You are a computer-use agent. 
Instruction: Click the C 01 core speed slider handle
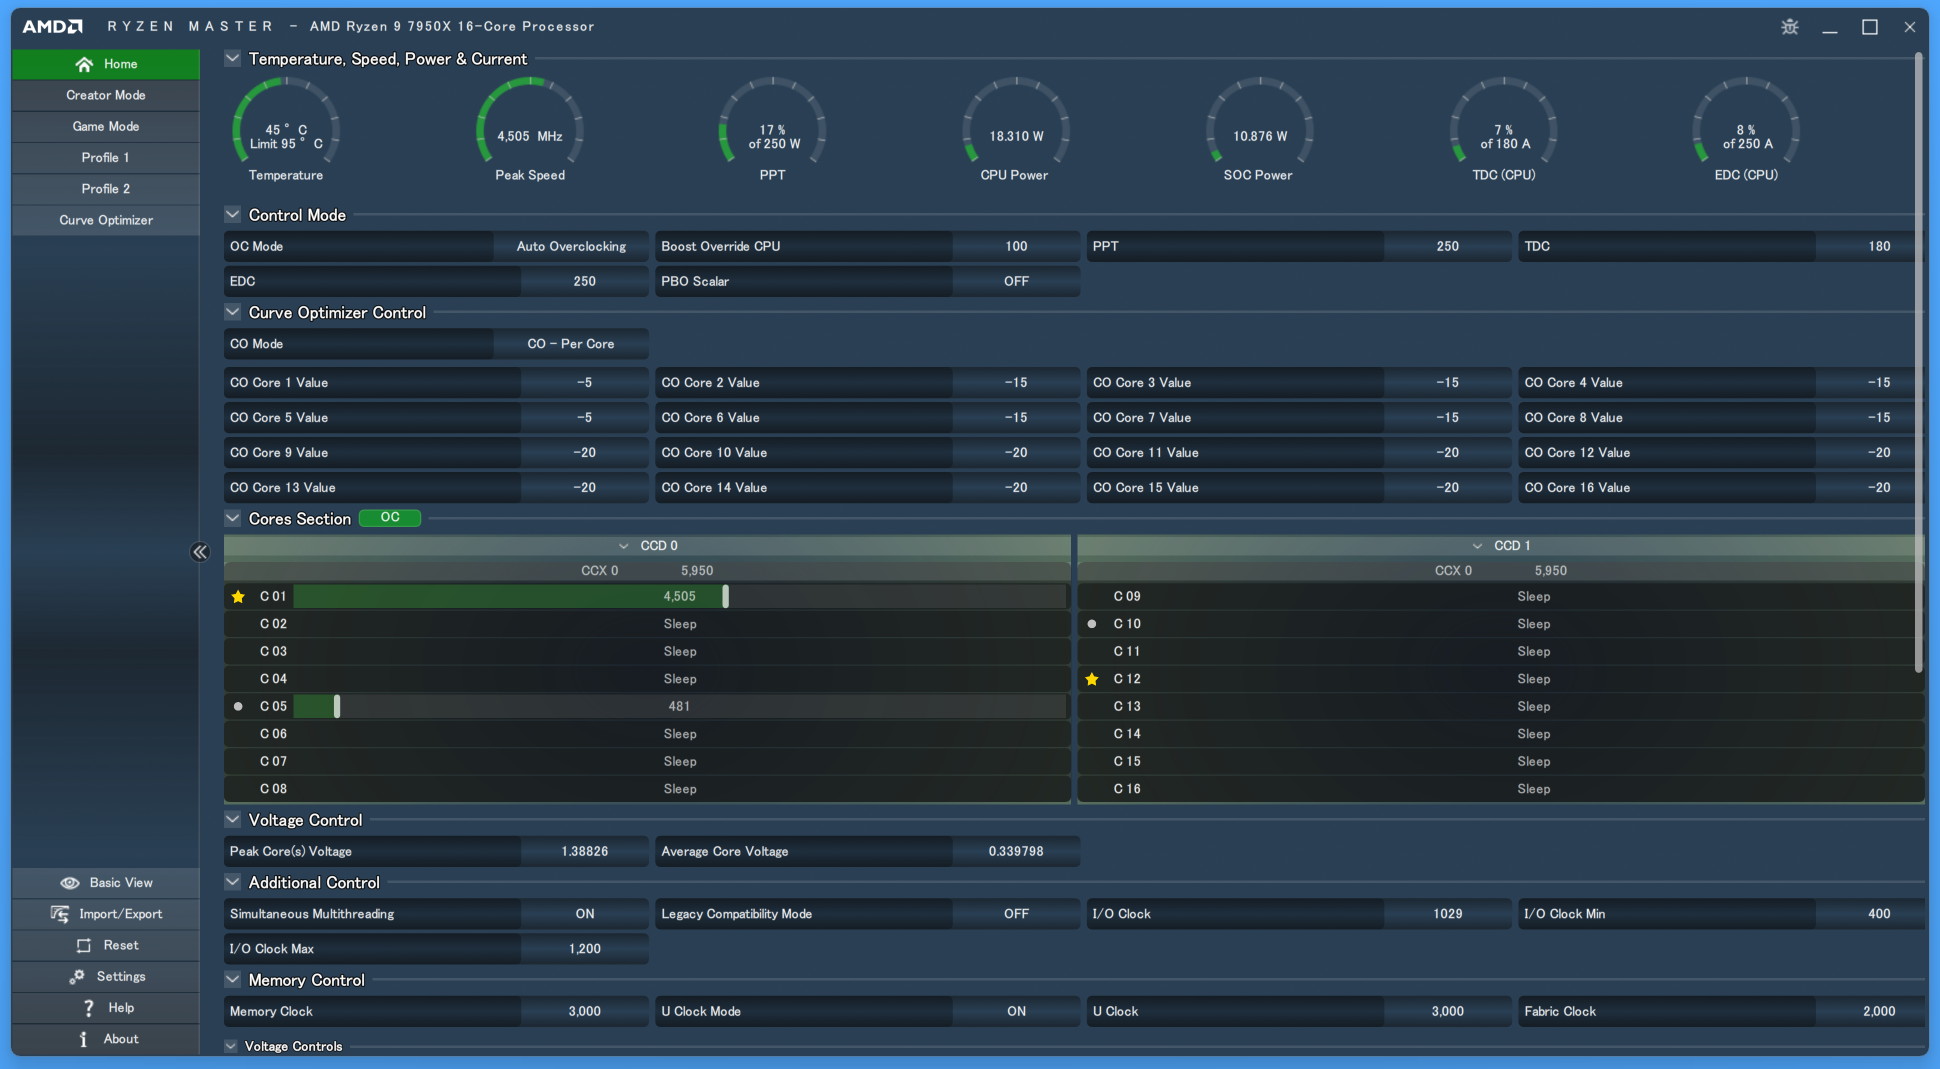[725, 596]
